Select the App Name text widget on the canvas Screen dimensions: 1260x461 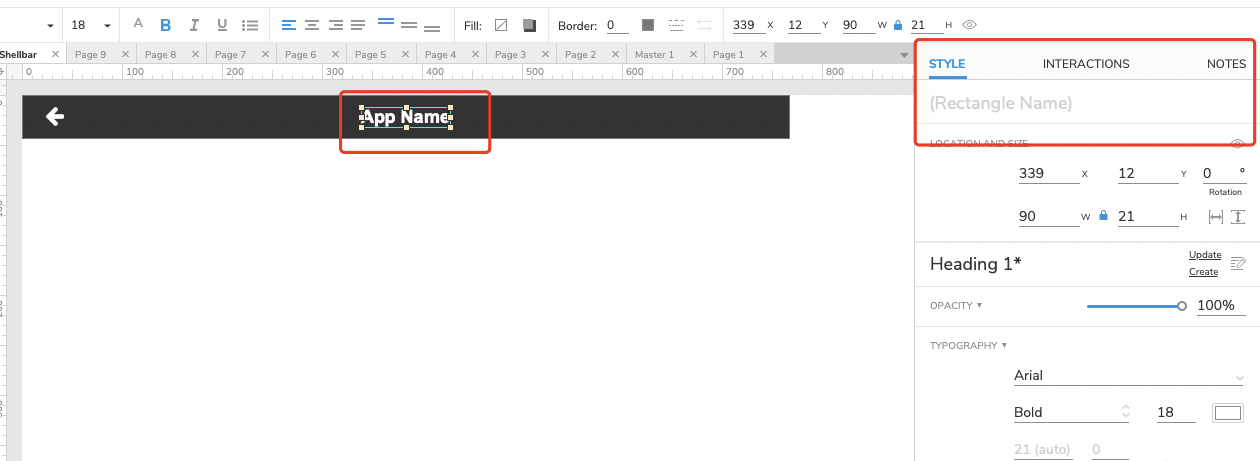click(x=406, y=117)
